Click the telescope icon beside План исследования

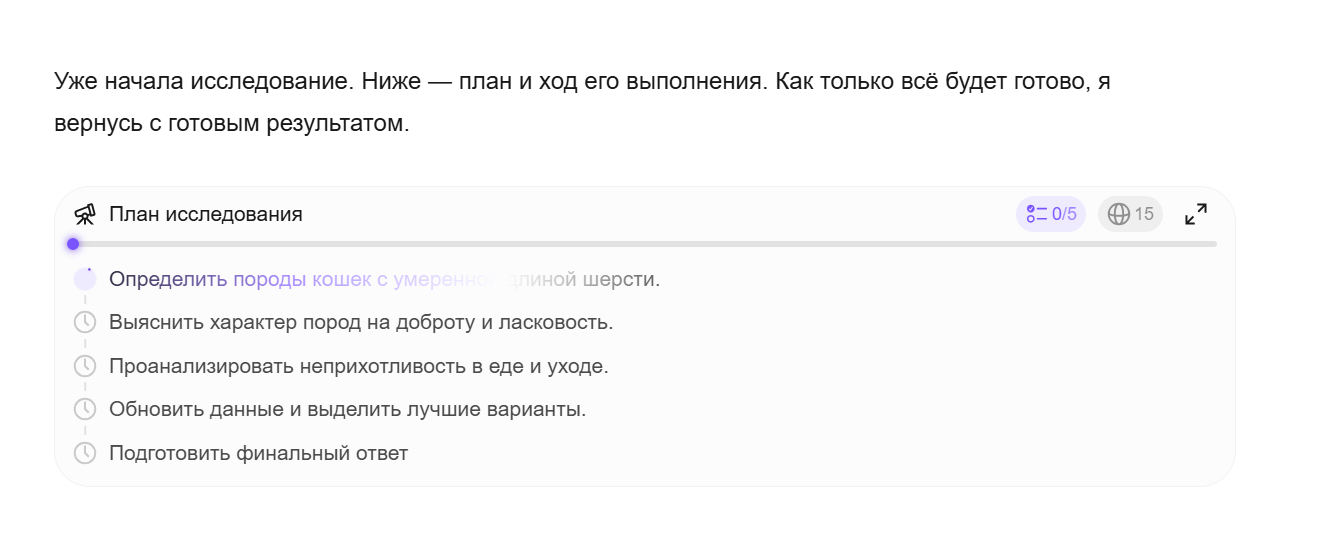click(85, 215)
